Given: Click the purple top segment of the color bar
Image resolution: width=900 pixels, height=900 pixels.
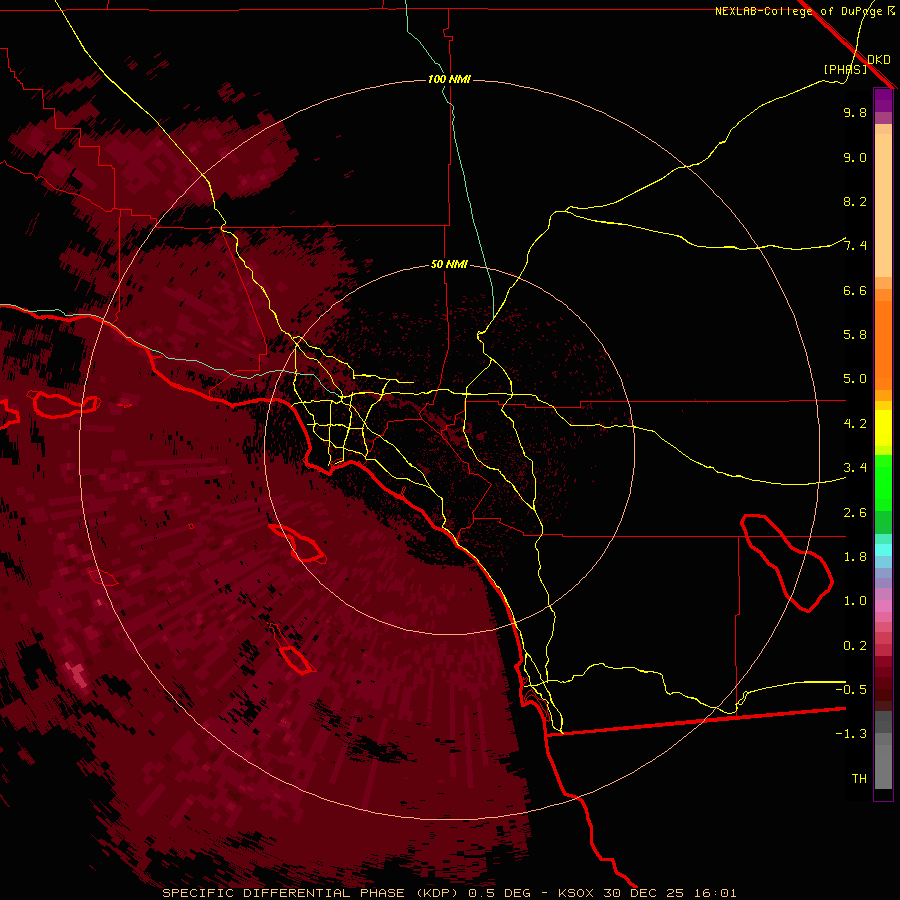Looking at the screenshot, I should click(x=883, y=101).
